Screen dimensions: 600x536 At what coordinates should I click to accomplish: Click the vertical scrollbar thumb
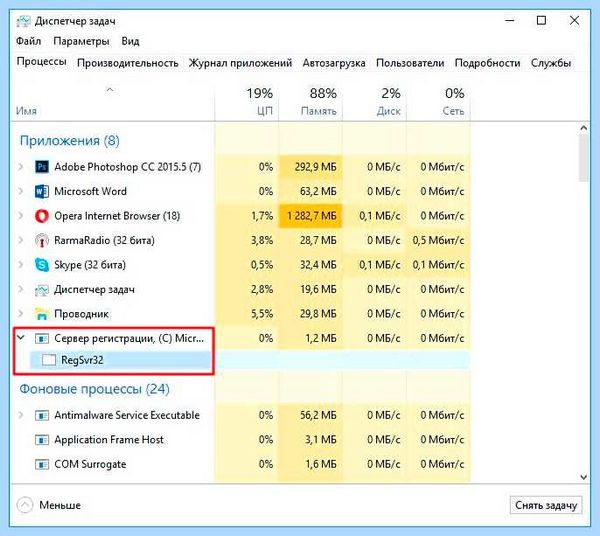click(x=584, y=158)
